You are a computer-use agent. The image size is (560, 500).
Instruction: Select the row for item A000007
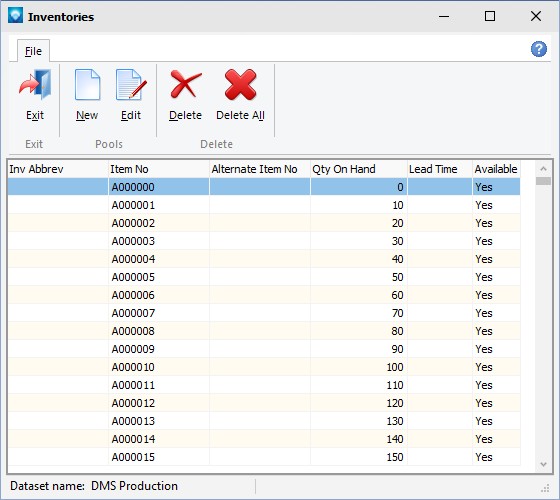point(264,313)
